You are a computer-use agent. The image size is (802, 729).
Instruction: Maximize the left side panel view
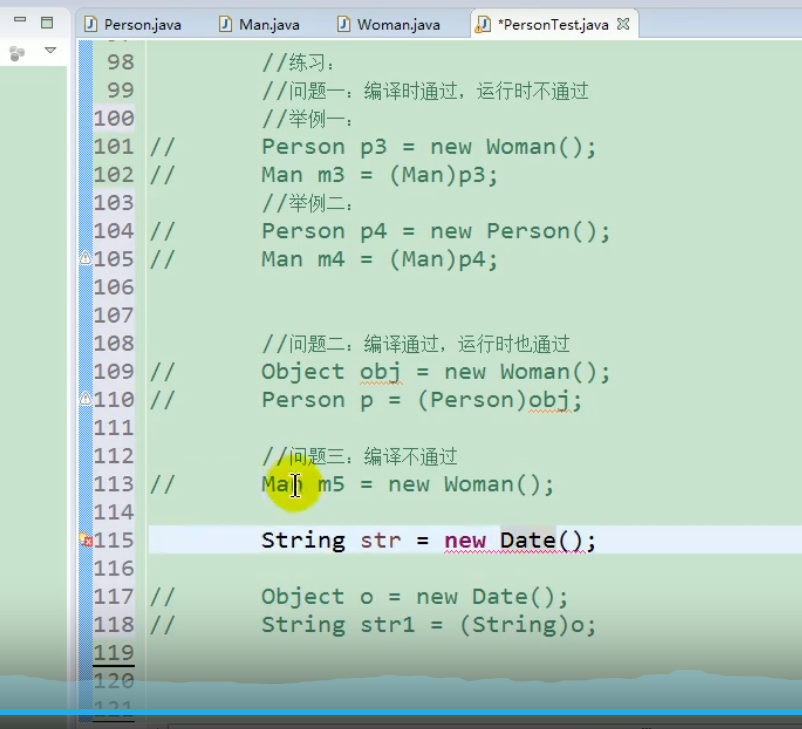tap(46, 21)
